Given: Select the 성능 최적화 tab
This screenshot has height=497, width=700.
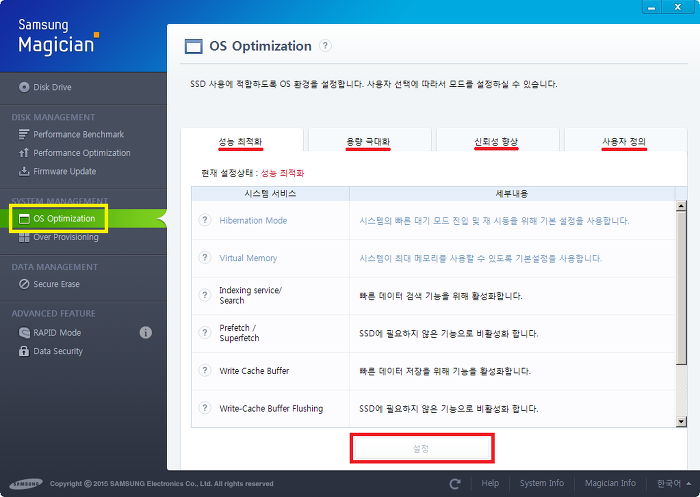Looking at the screenshot, I should (242, 140).
